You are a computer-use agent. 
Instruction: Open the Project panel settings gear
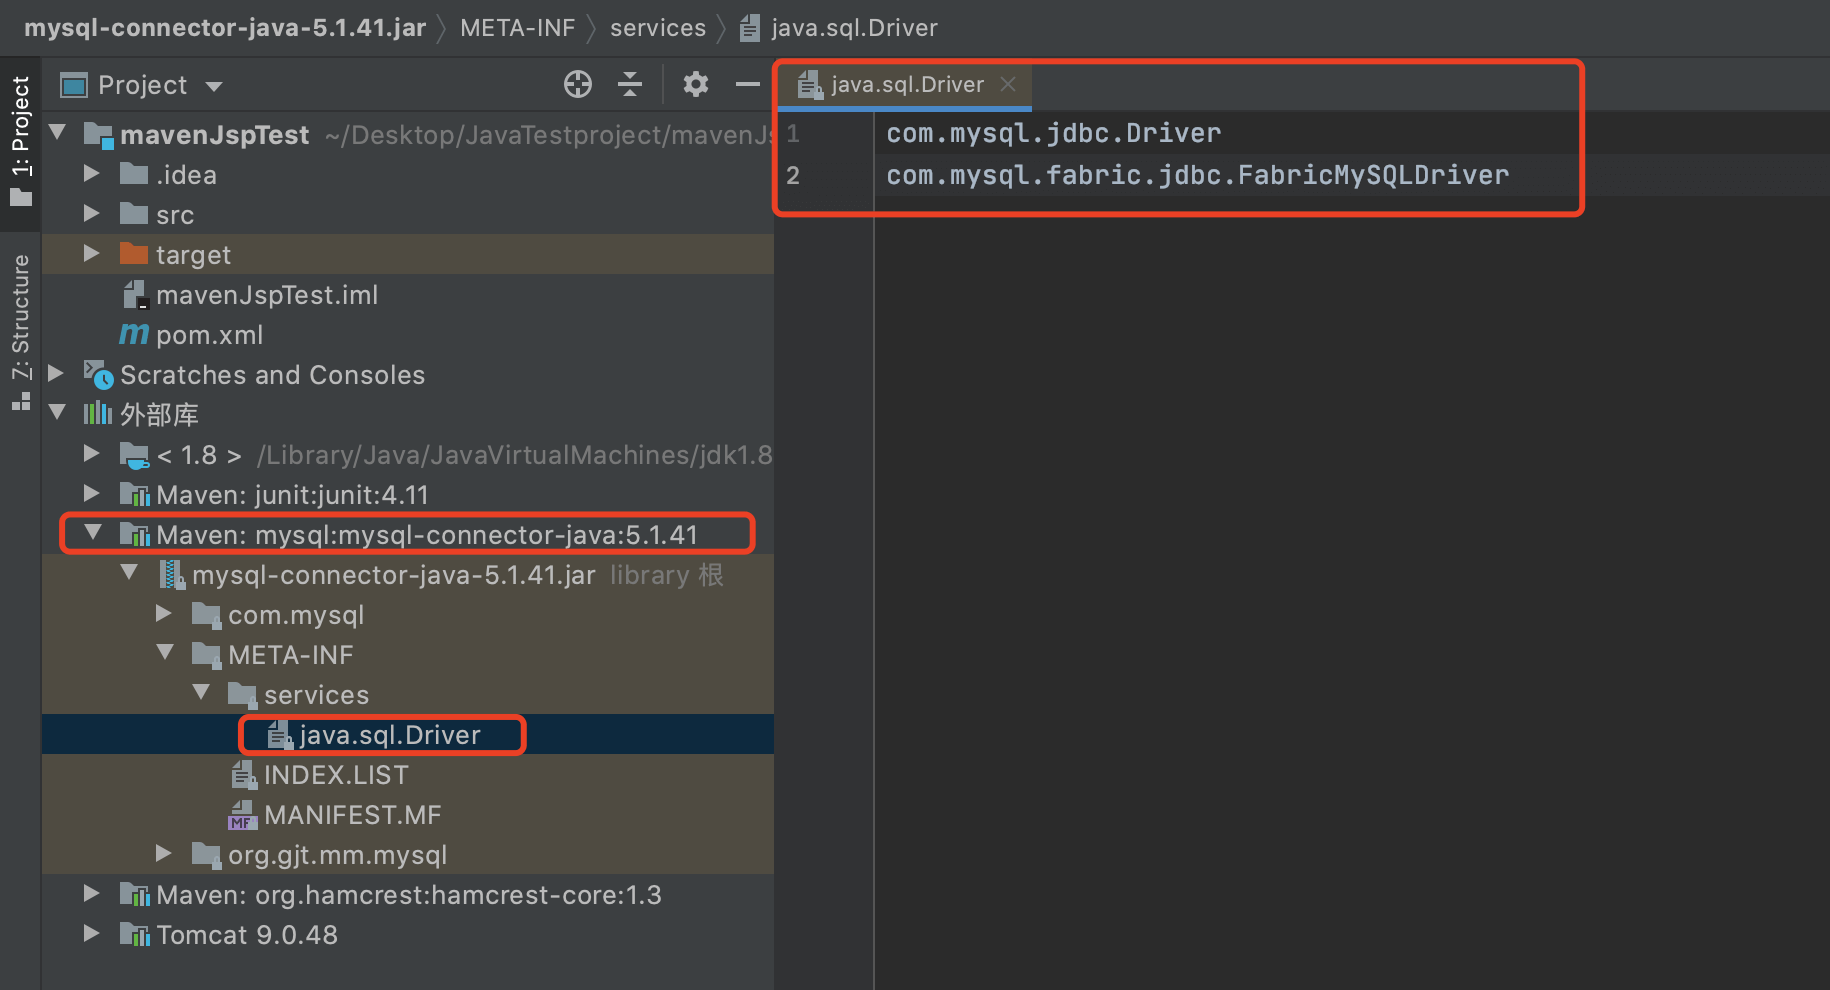click(x=696, y=85)
